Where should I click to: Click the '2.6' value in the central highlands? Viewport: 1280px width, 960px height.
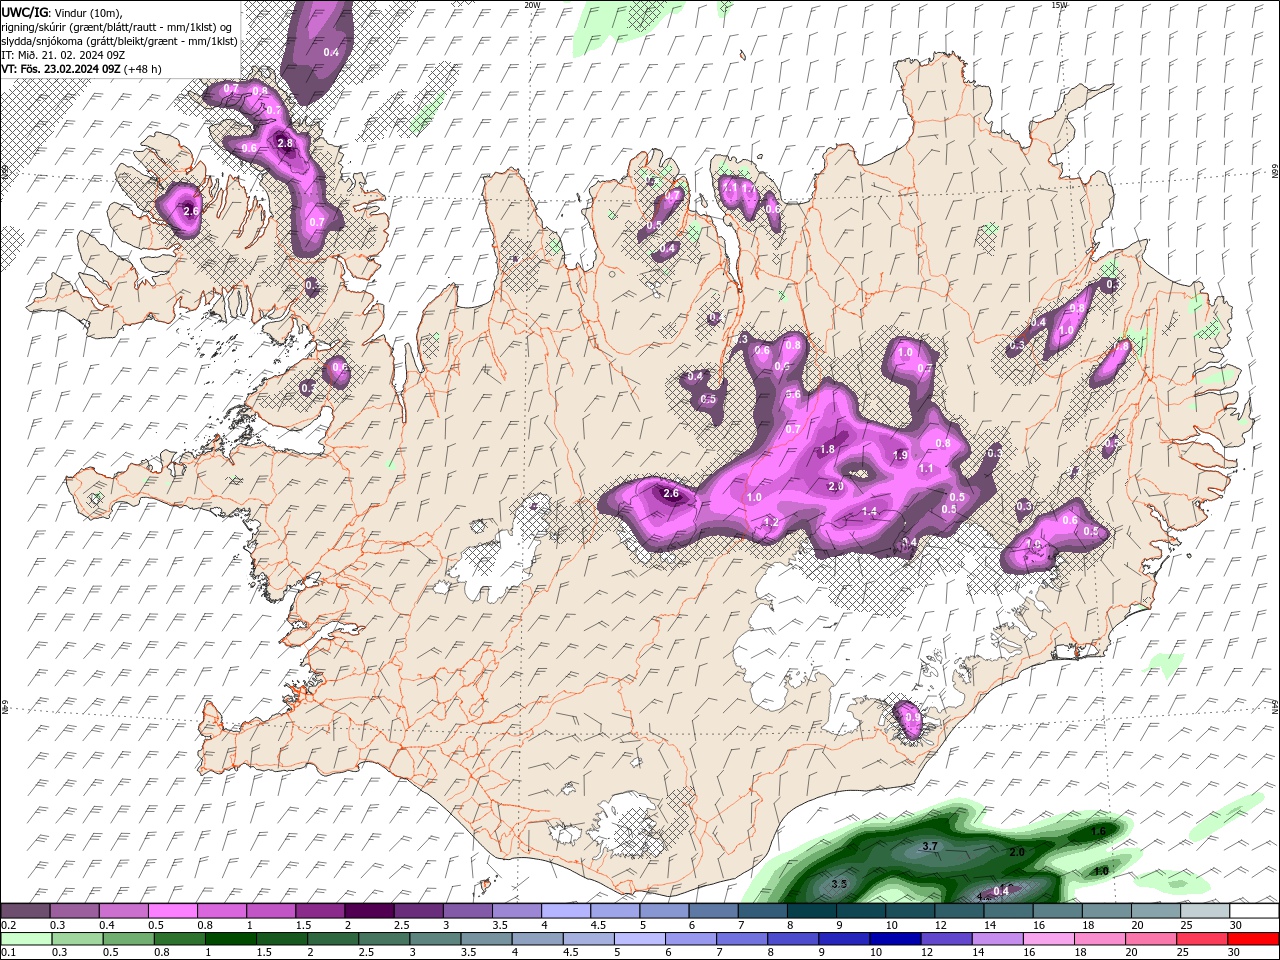click(671, 493)
